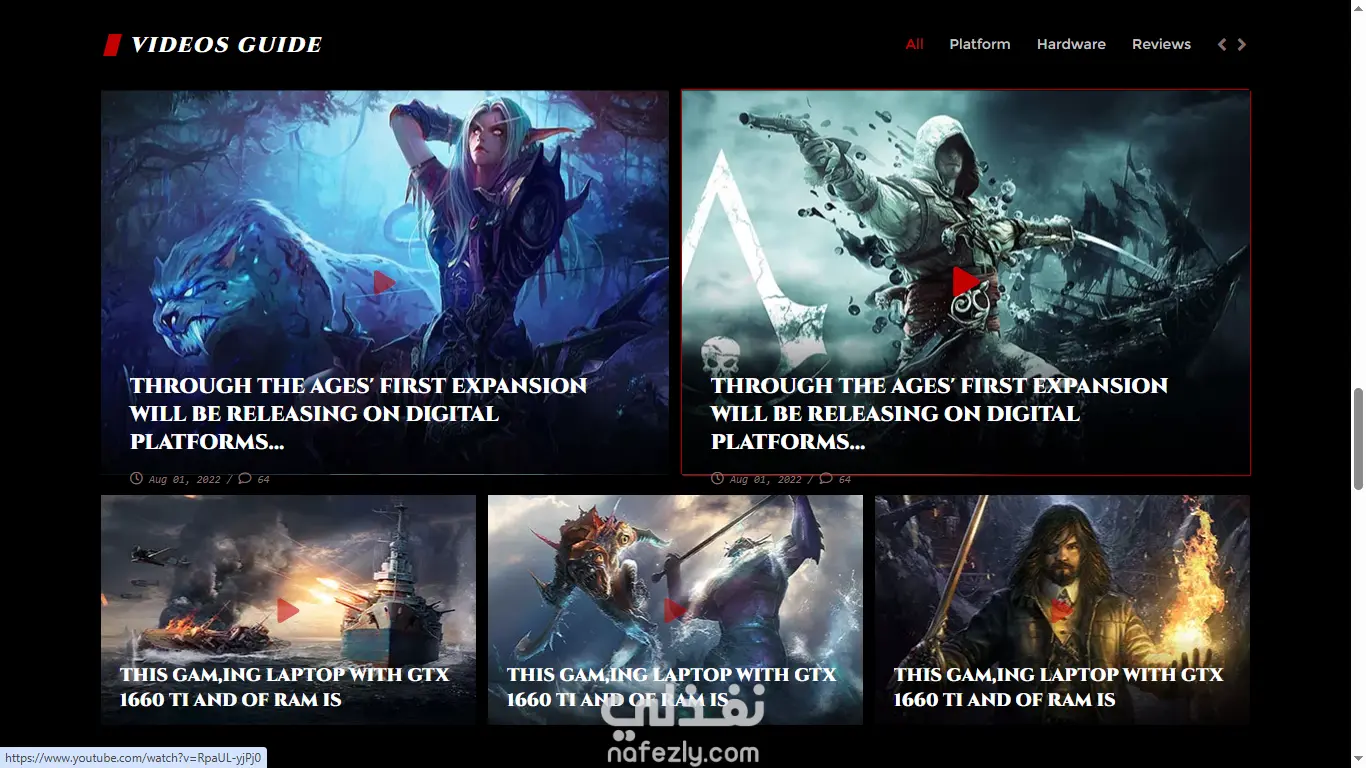Click clock icon under assassin card
This screenshot has height=768, width=1366.
717,479
